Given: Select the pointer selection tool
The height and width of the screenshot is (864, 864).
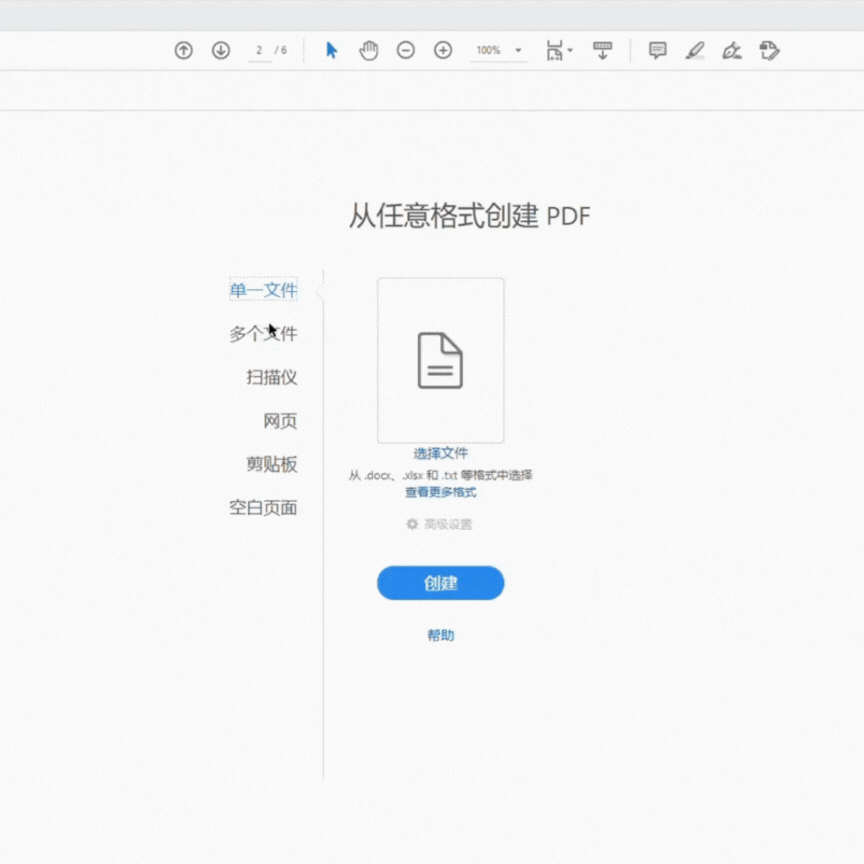Looking at the screenshot, I should point(331,49).
